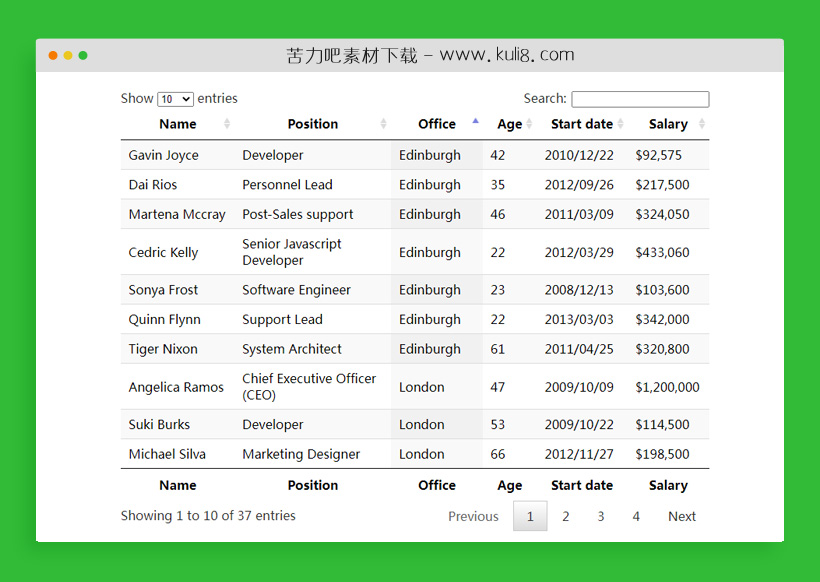Image resolution: width=820 pixels, height=582 pixels.
Task: Click inside the Search input field
Action: (639, 99)
